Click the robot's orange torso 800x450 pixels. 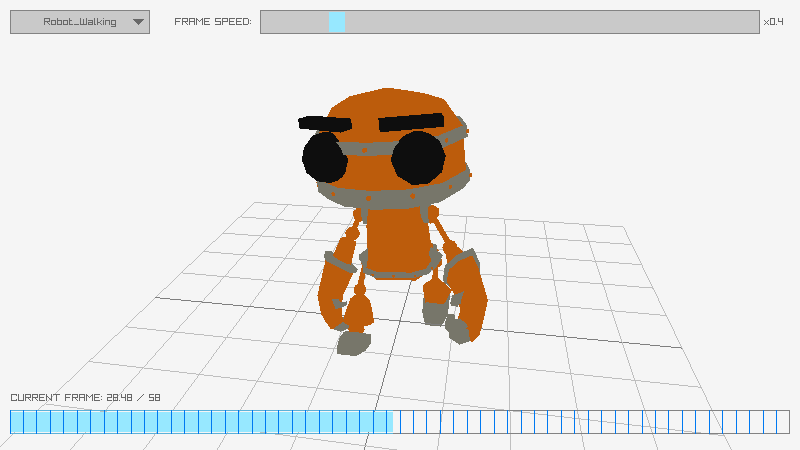tap(398, 240)
